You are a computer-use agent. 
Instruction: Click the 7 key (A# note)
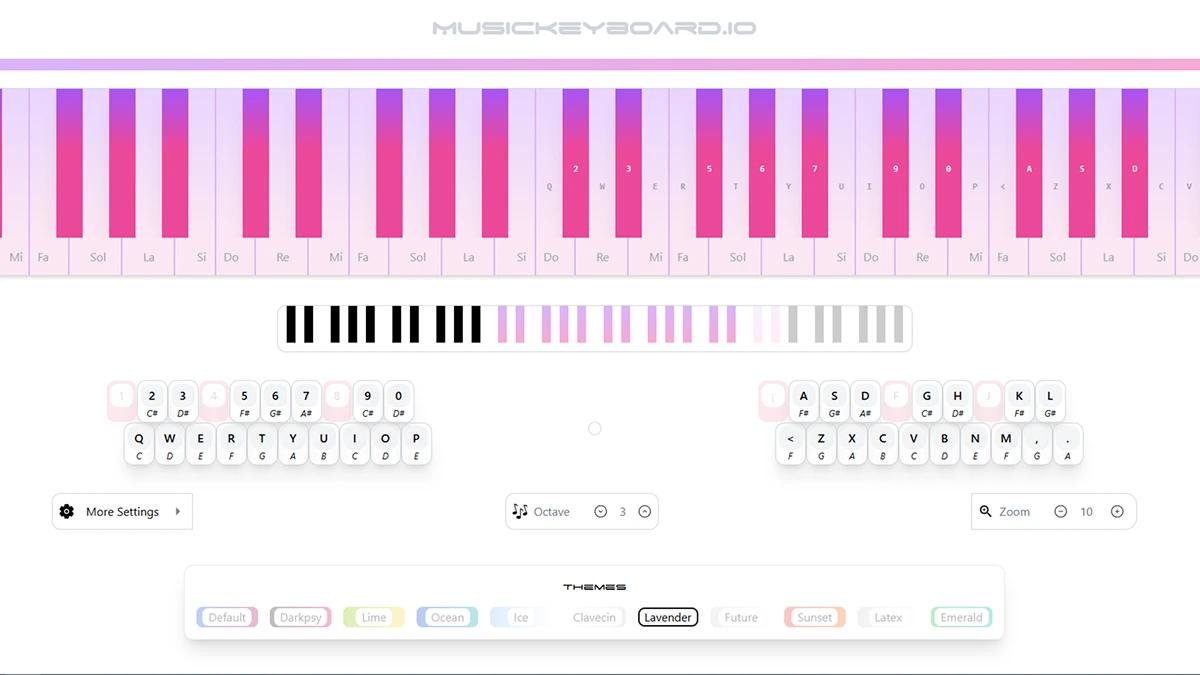pyautogui.click(x=306, y=401)
